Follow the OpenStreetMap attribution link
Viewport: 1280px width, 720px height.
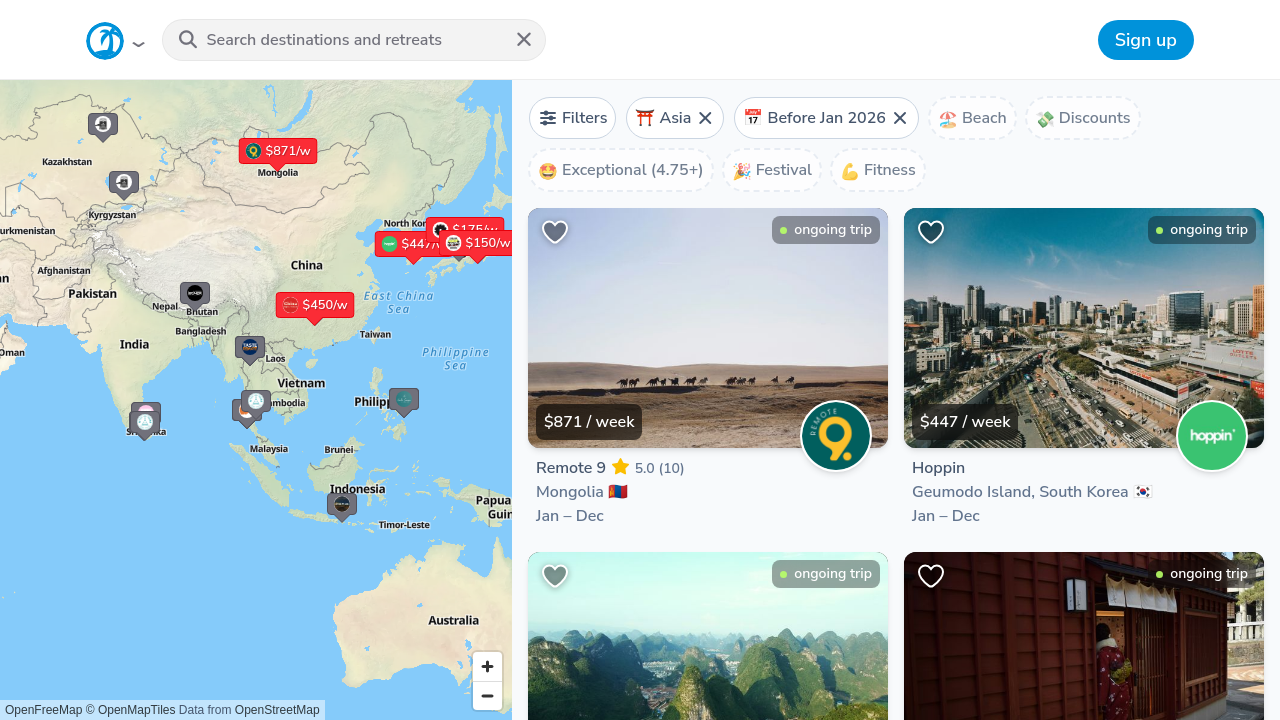click(x=277, y=710)
